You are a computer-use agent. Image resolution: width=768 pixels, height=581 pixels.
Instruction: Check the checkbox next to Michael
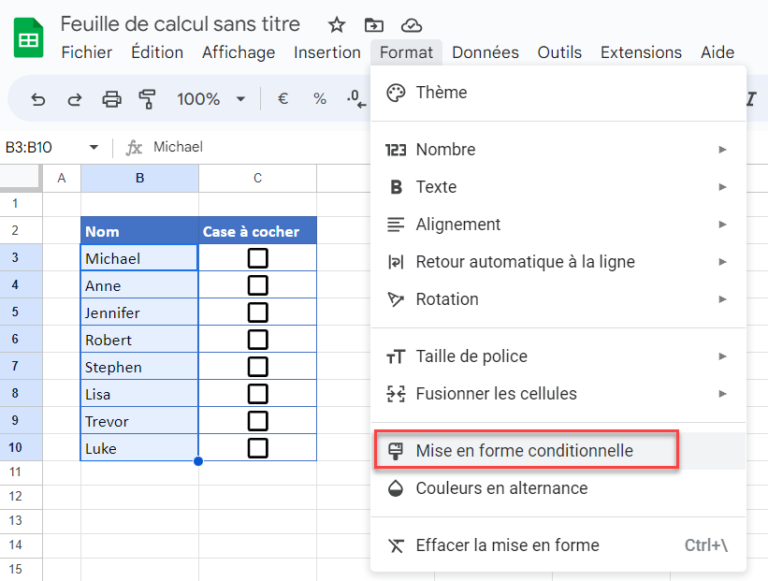click(x=258, y=259)
